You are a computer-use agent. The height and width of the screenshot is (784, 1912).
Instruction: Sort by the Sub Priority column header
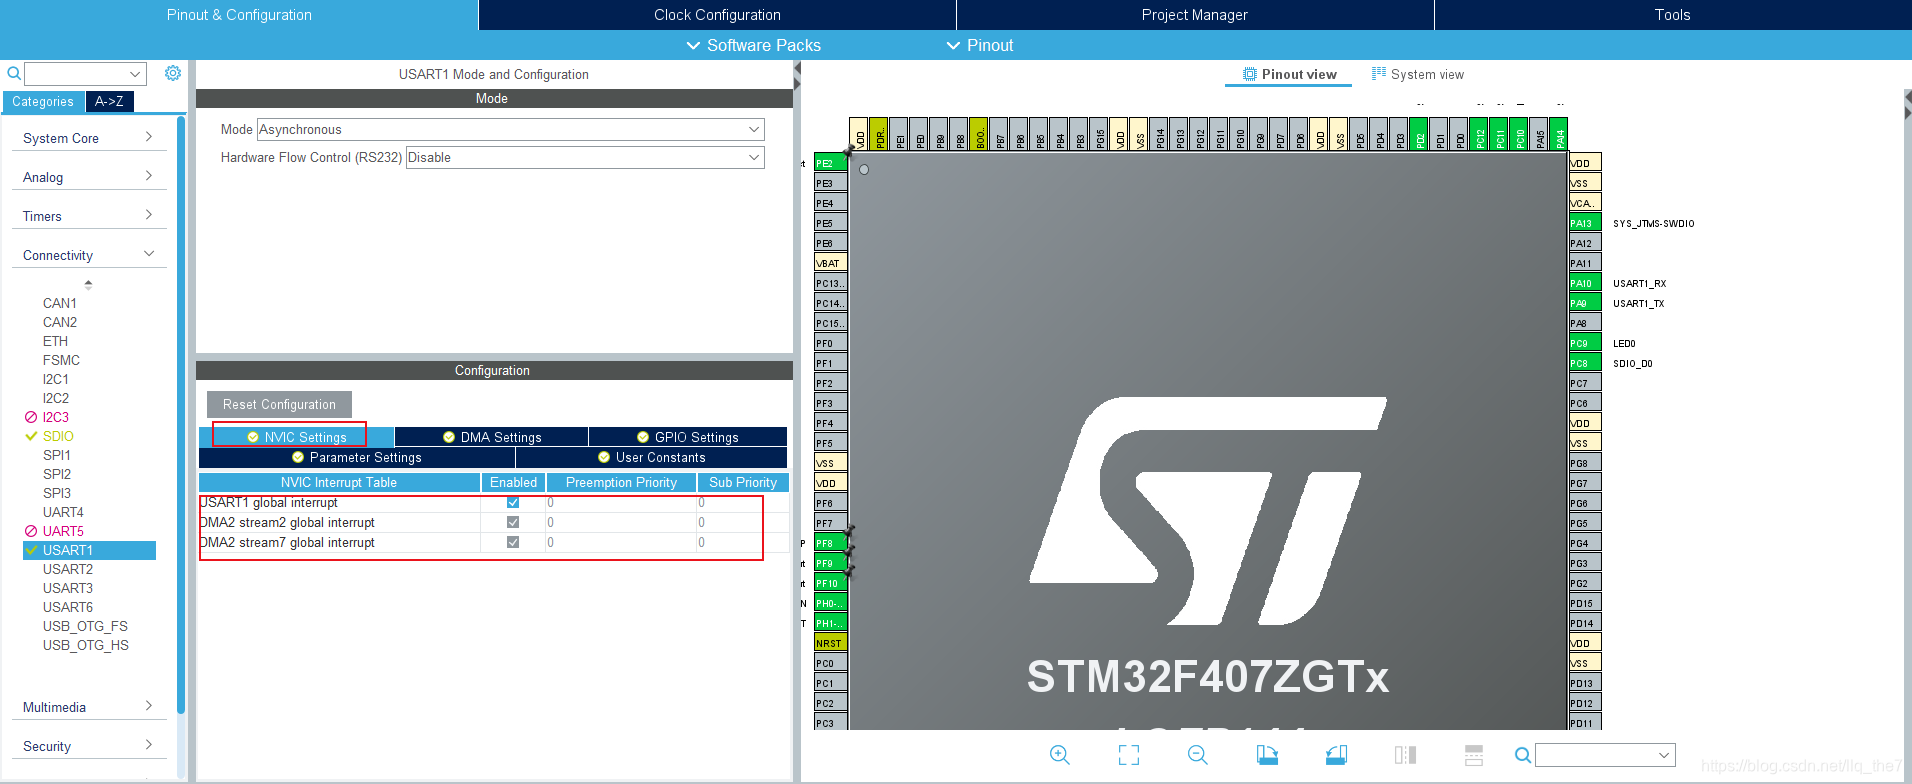pos(743,482)
